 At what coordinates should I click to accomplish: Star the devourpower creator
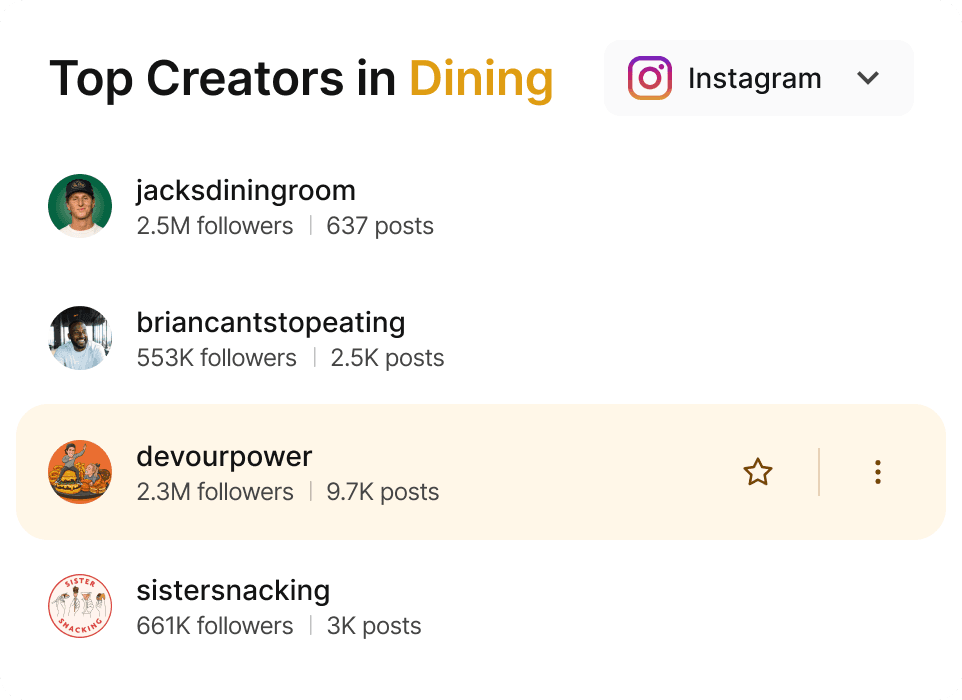pos(758,472)
